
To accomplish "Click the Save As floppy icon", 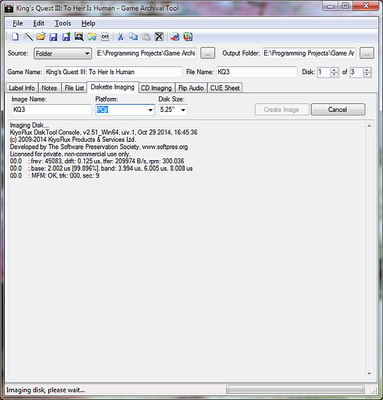I will [66, 37].
